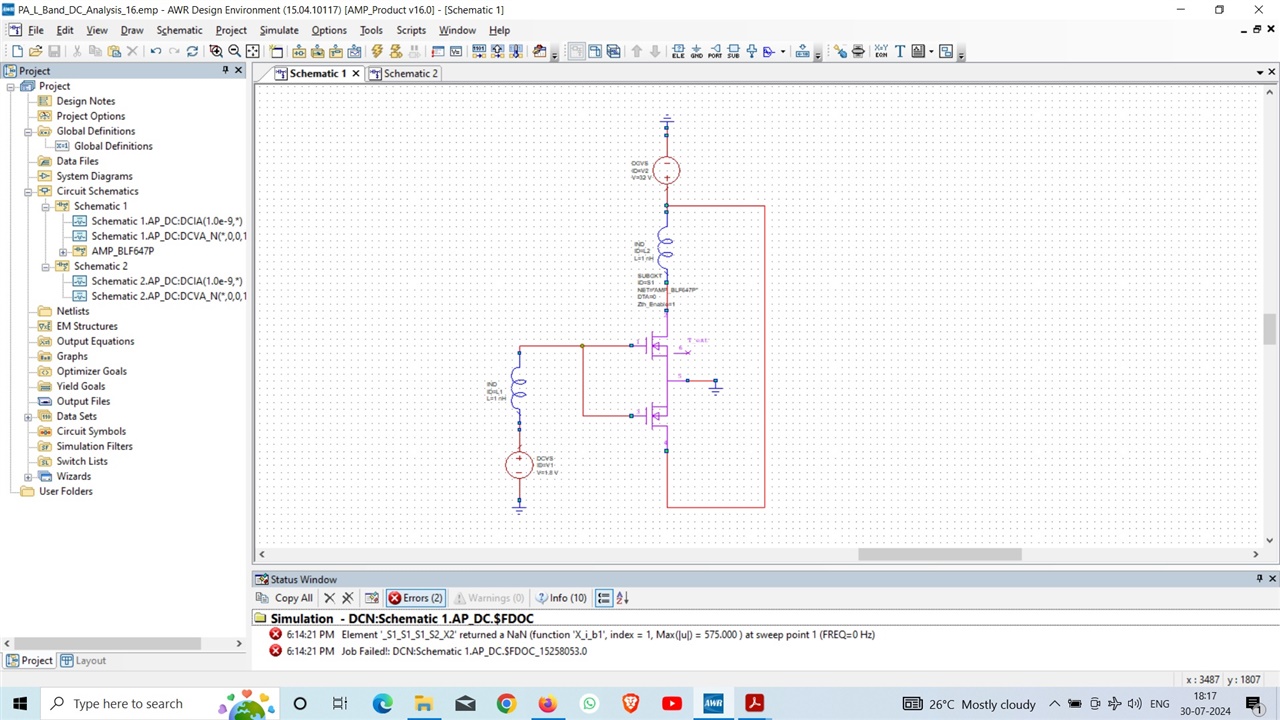Collapse the root Project node
This screenshot has height=720, width=1280.
11,86
